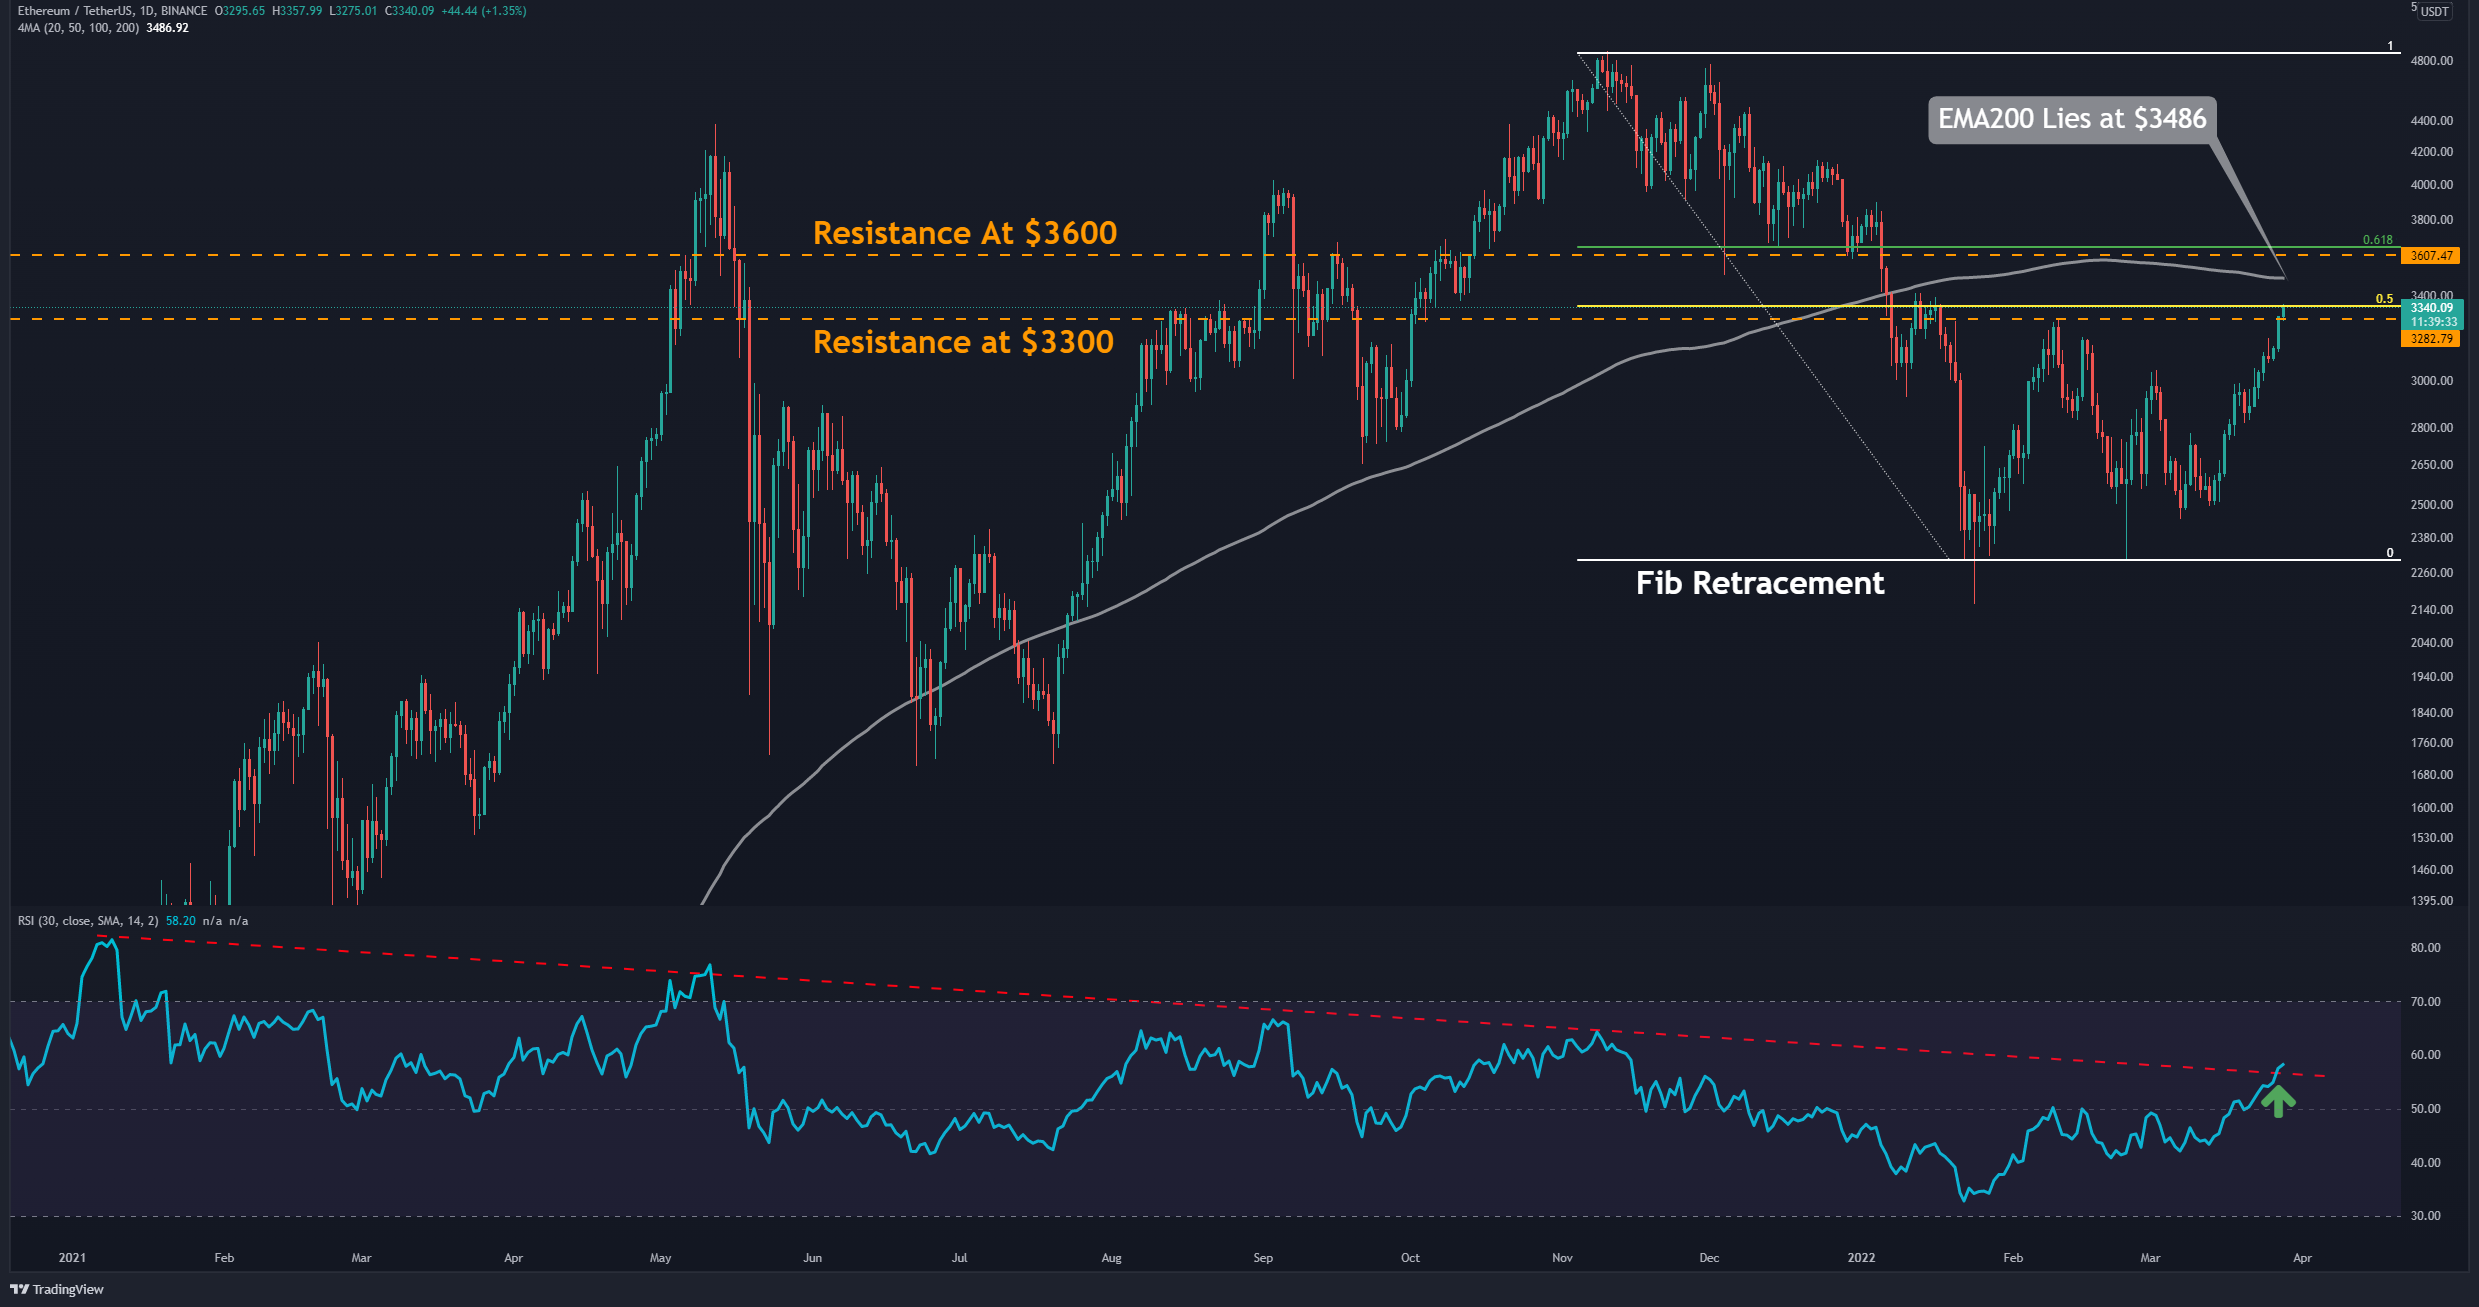Click the 3800.00 price axis label
This screenshot has width=2479, height=1307.
pos(2431,220)
